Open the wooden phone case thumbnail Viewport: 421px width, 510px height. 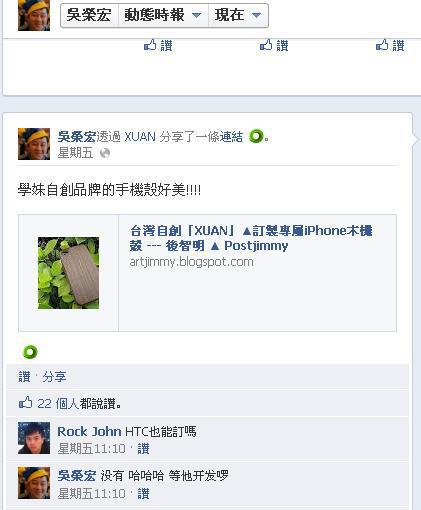click(68, 273)
